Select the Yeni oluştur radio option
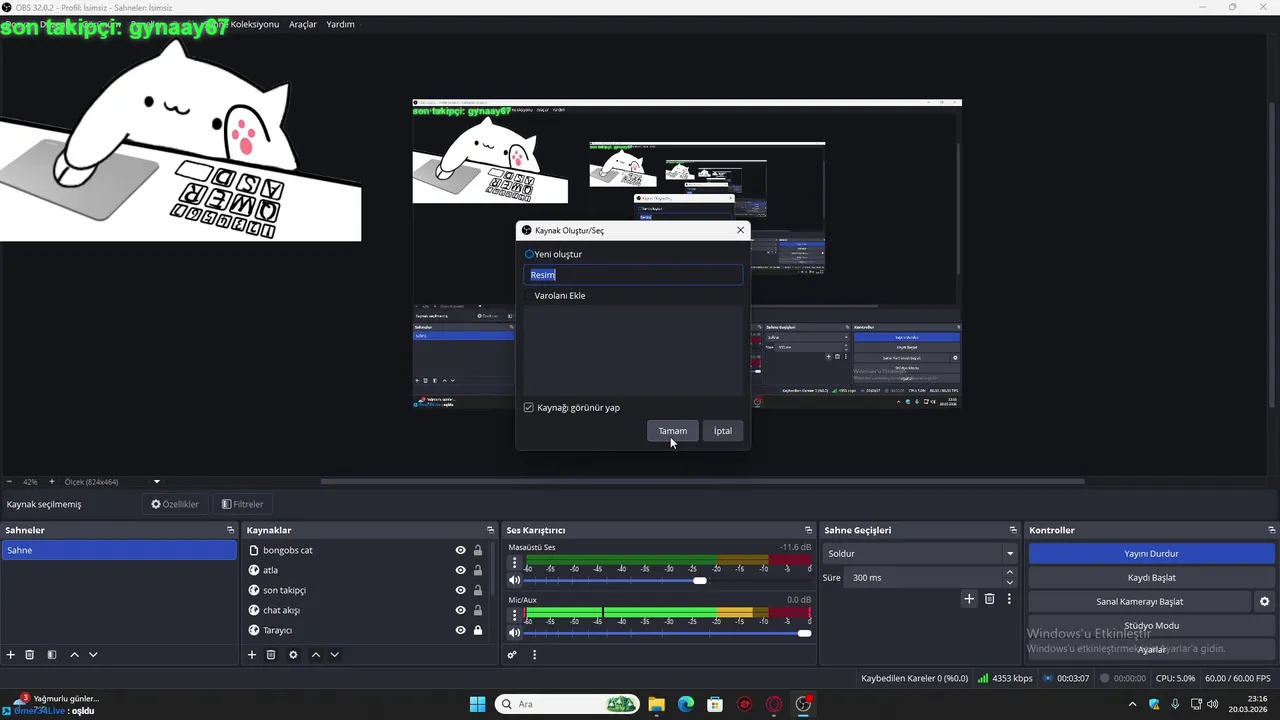Image resolution: width=1280 pixels, height=720 pixels. (x=529, y=254)
